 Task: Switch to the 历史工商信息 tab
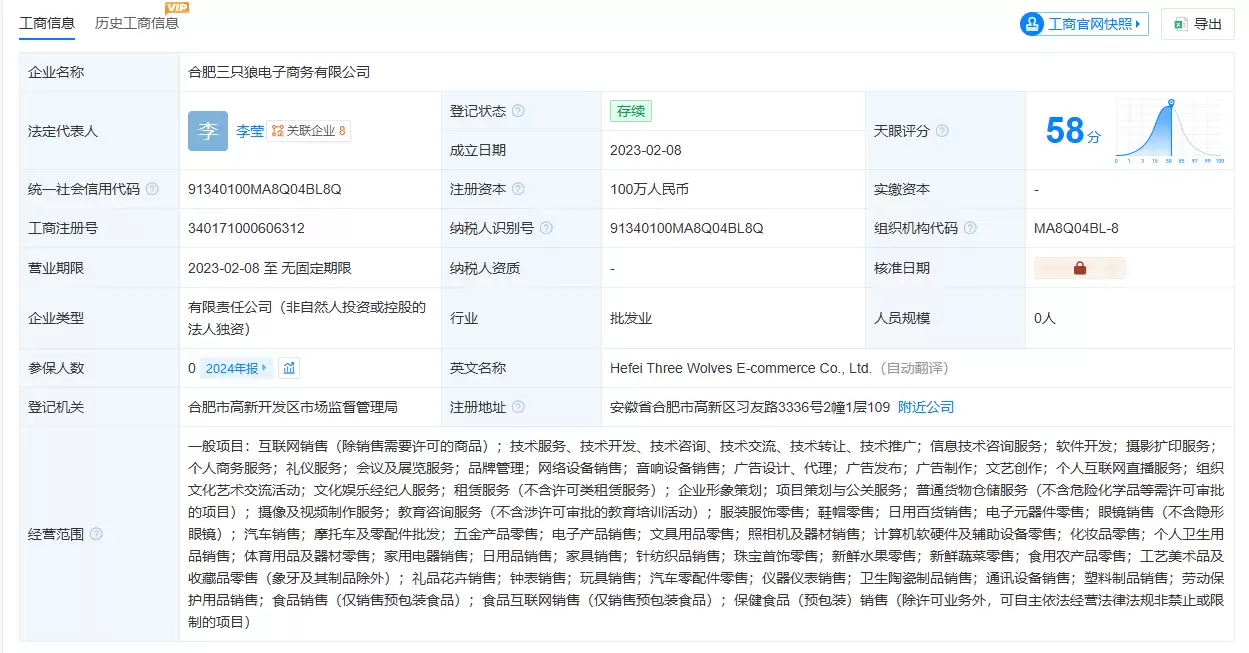click(x=137, y=23)
